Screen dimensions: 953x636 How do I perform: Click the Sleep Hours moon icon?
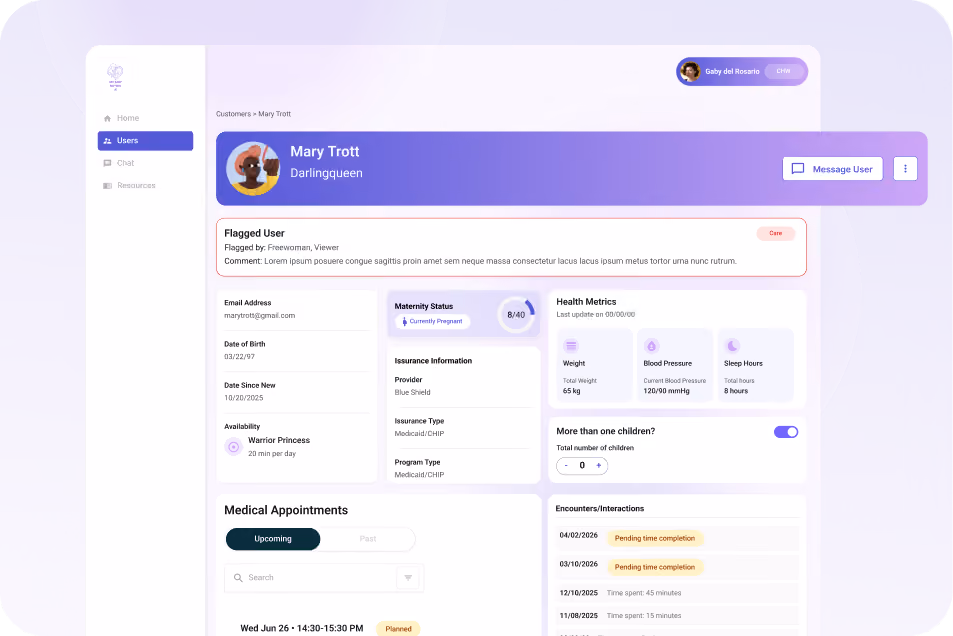click(x=732, y=346)
